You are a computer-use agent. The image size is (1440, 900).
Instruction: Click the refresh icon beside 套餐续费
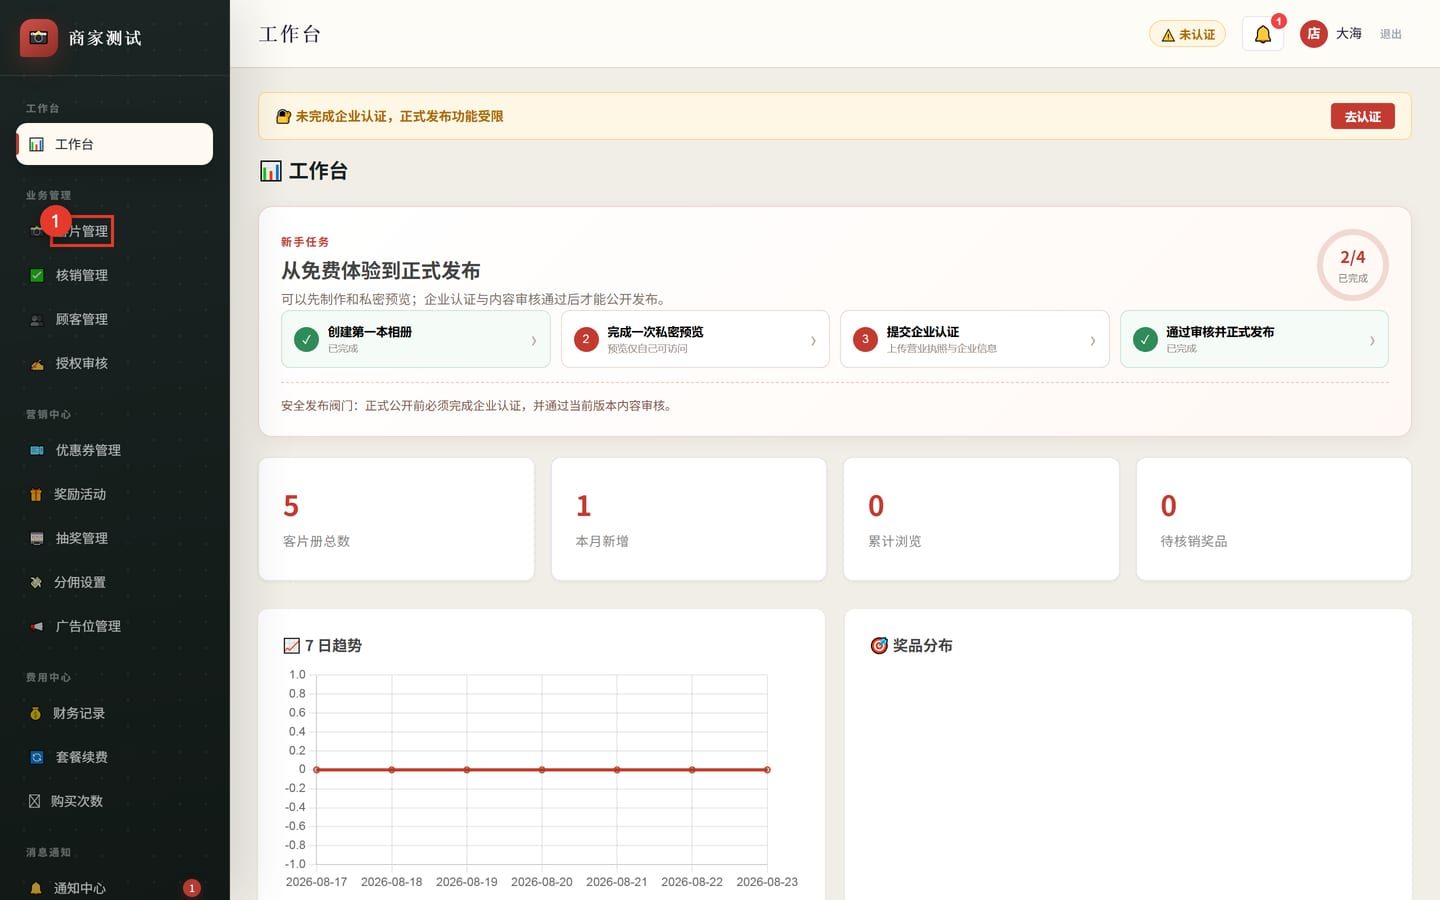pyautogui.click(x=37, y=757)
